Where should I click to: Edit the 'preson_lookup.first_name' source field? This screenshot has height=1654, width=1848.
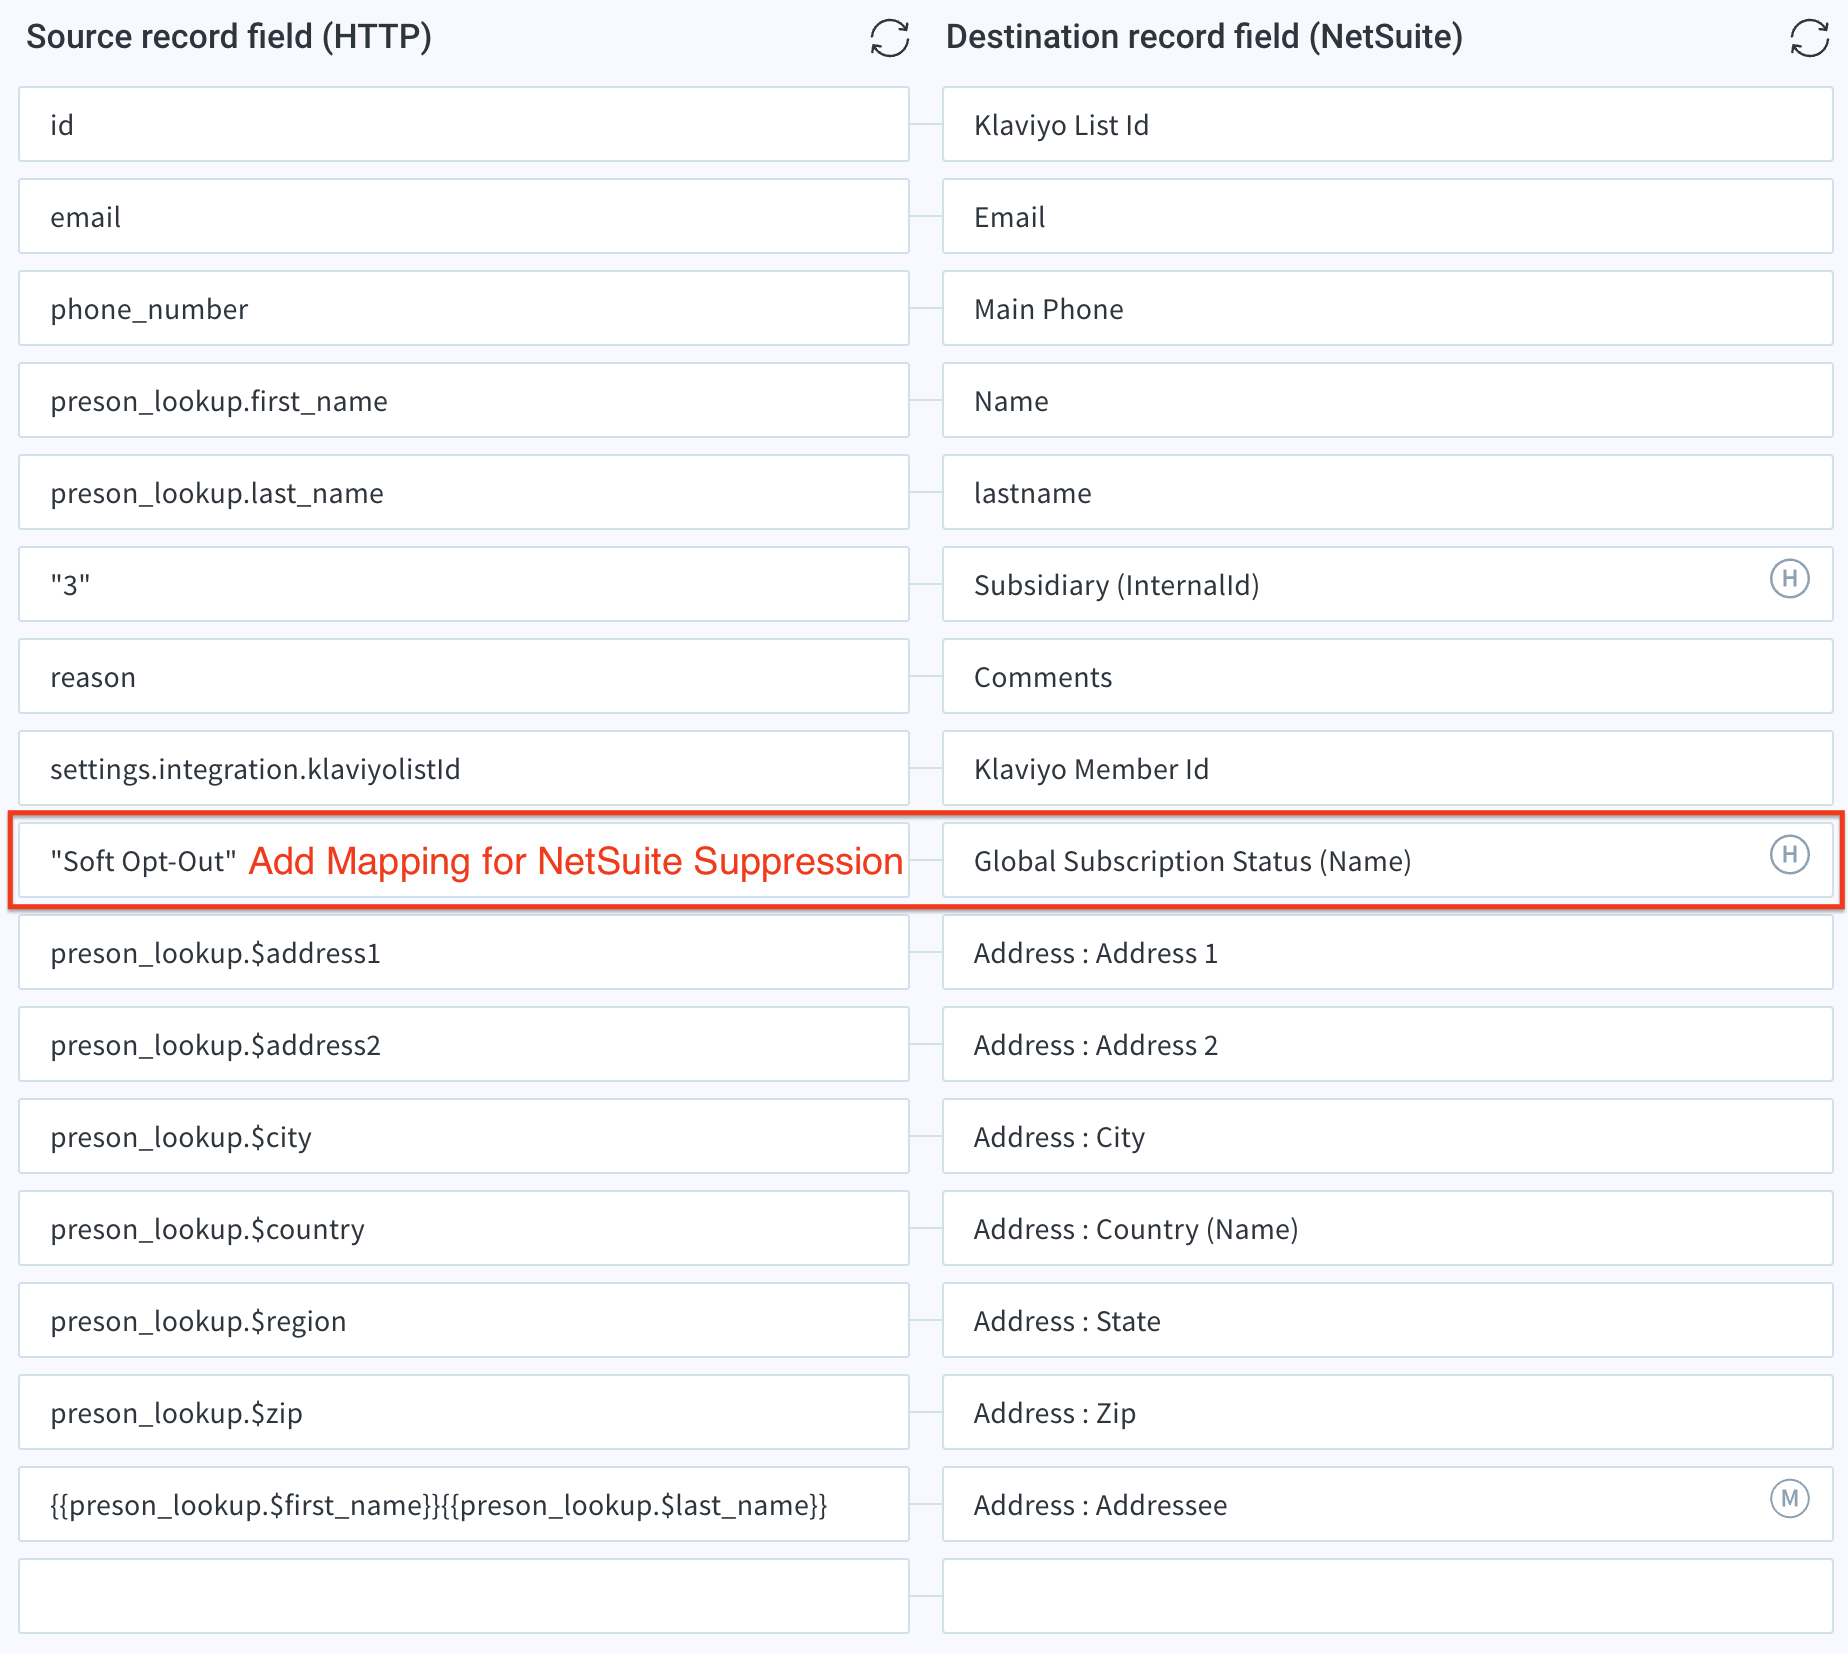click(x=464, y=400)
